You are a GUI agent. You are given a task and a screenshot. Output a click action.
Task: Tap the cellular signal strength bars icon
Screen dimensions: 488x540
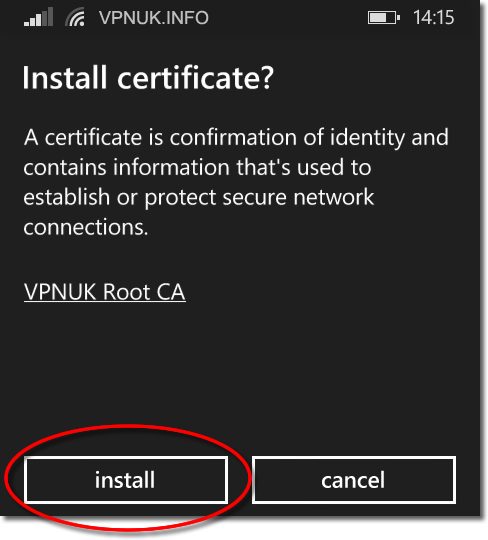pyautogui.click(x=39, y=17)
